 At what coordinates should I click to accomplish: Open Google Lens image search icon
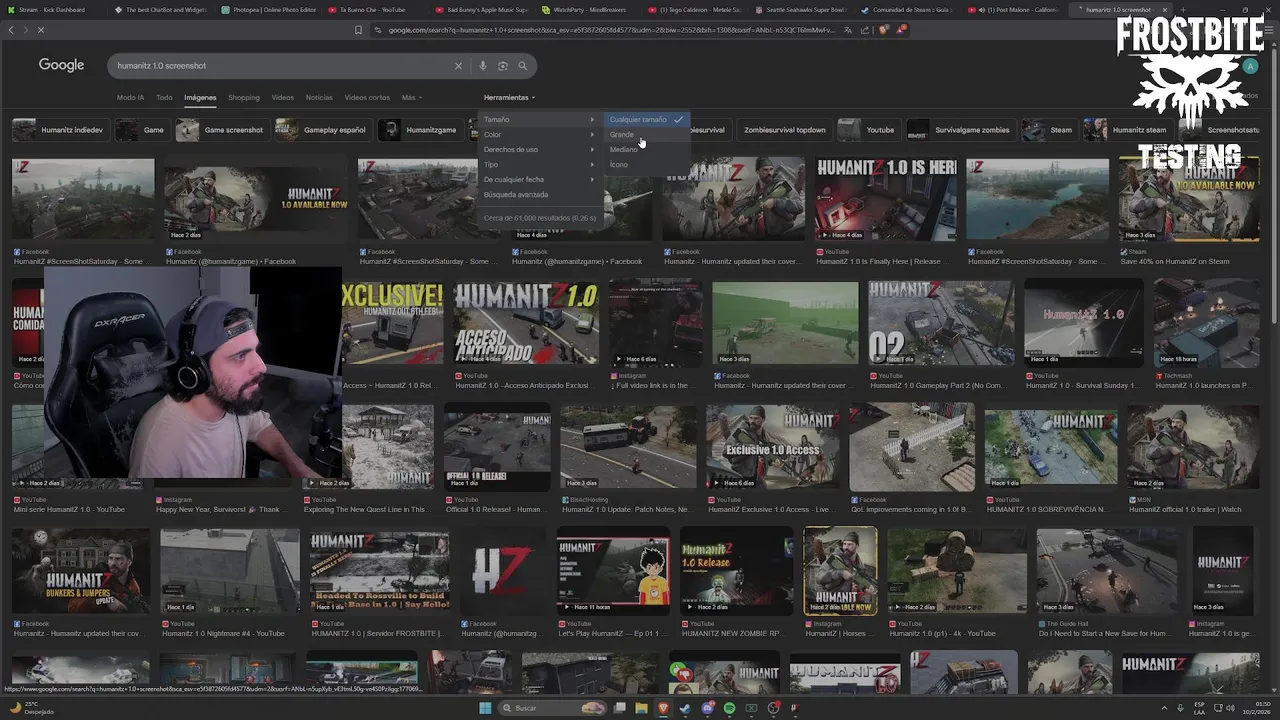coord(503,66)
